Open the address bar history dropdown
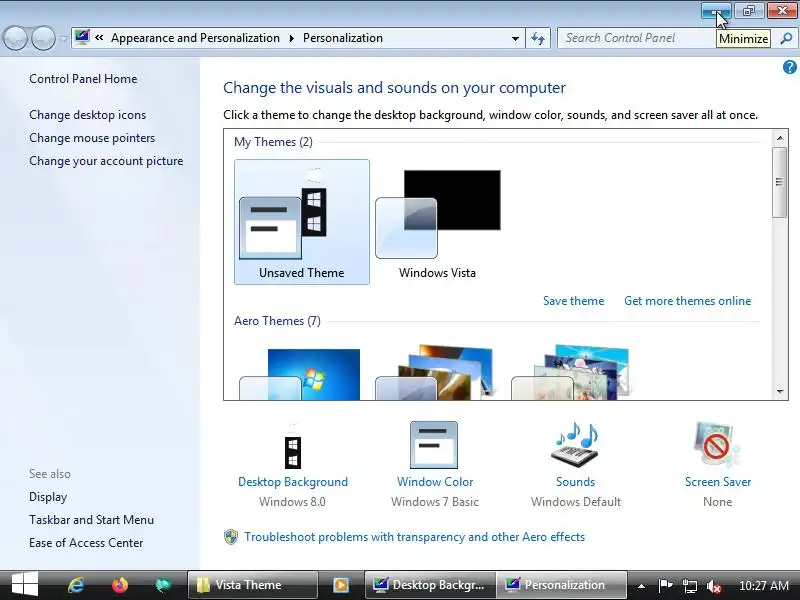The height and width of the screenshot is (600, 800). (x=515, y=38)
